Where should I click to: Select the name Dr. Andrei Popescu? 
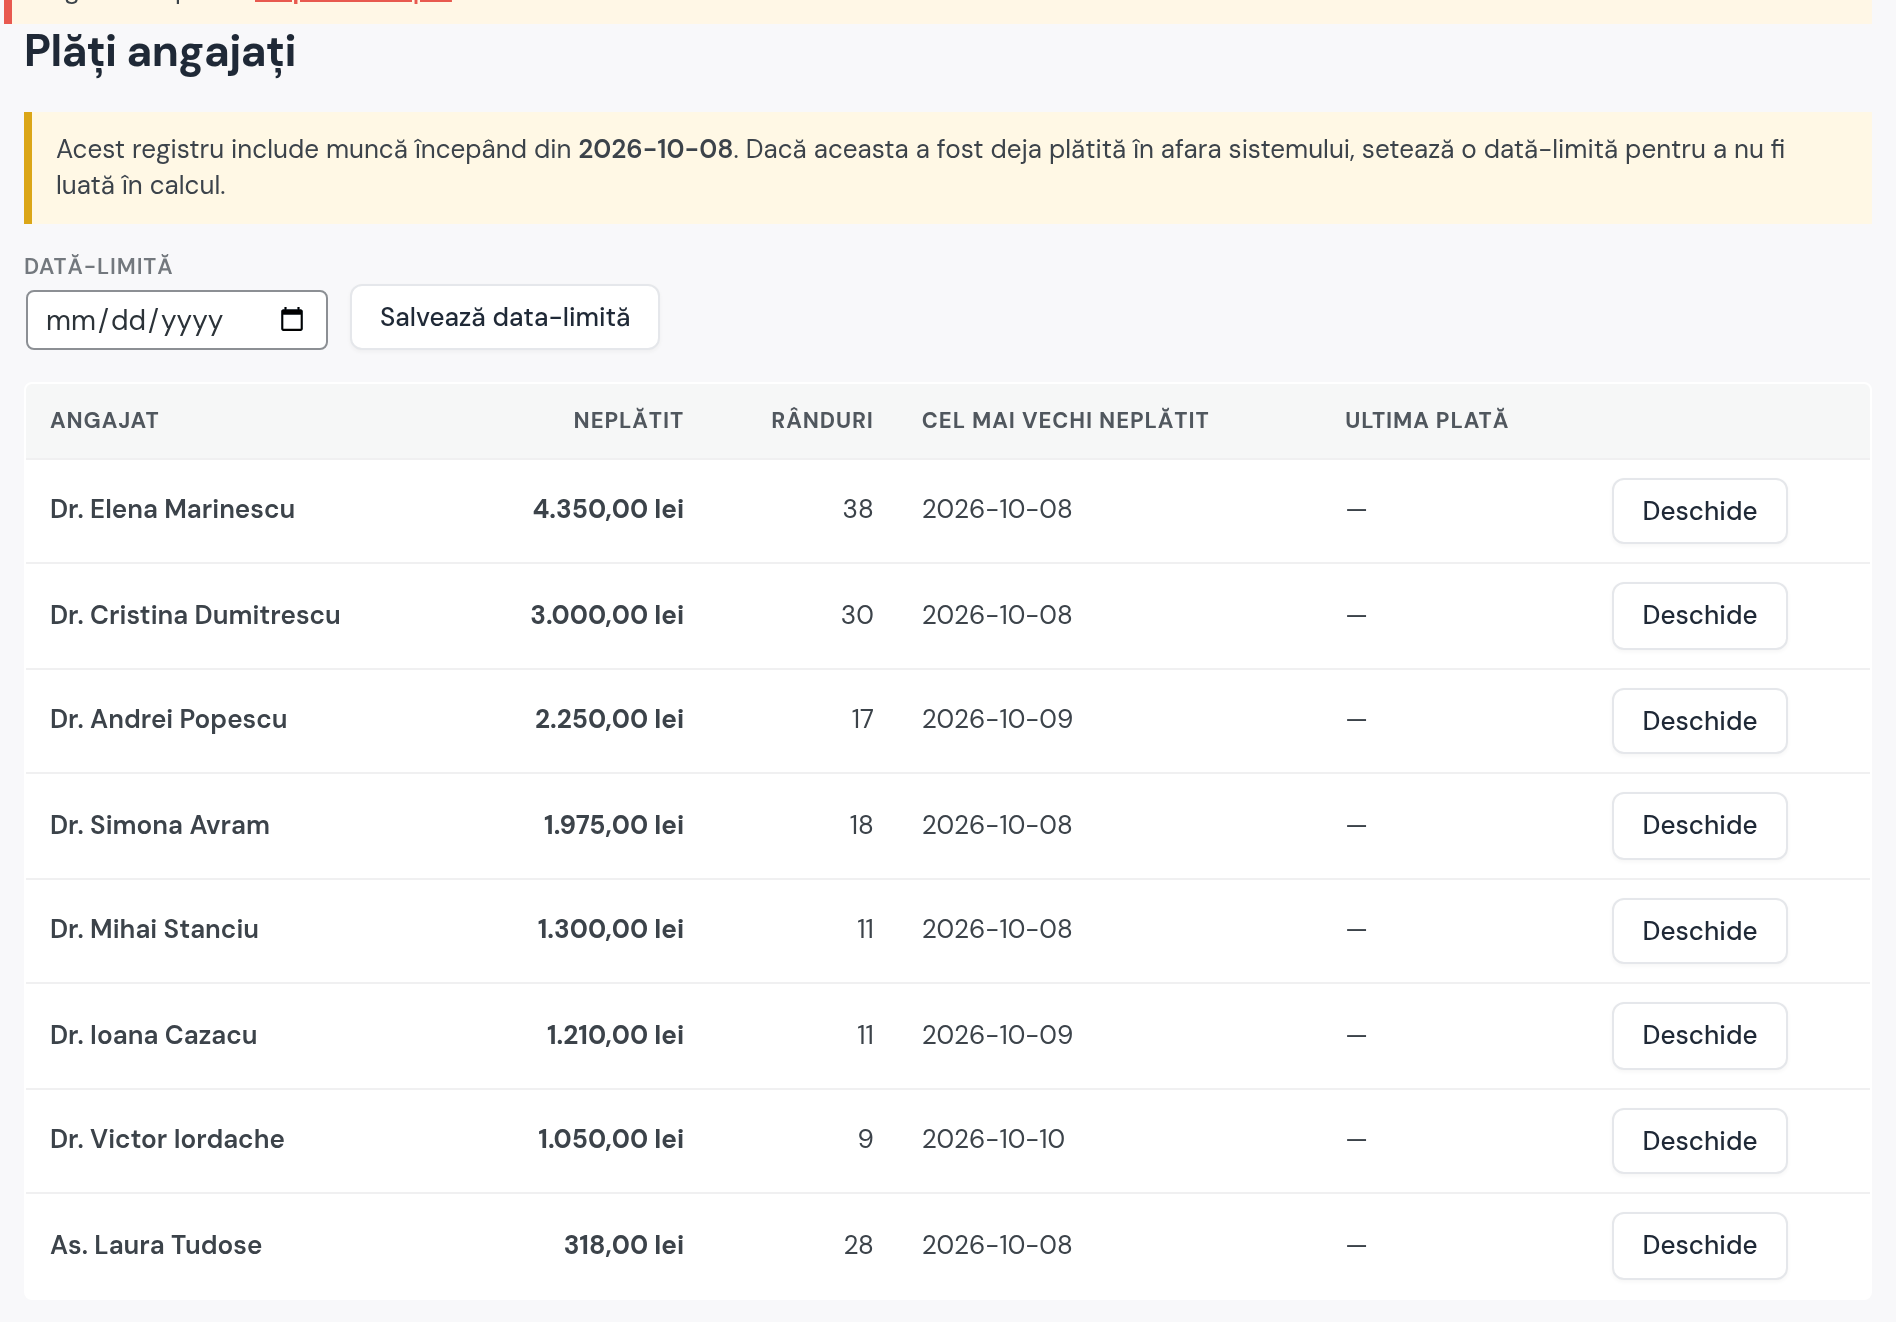point(168,719)
